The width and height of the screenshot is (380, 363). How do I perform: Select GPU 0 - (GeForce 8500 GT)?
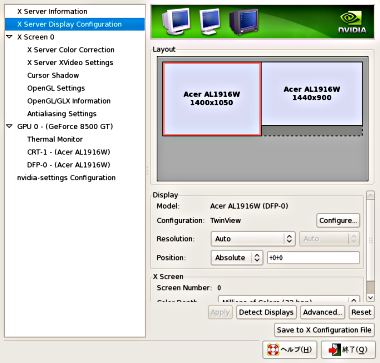coord(65,126)
